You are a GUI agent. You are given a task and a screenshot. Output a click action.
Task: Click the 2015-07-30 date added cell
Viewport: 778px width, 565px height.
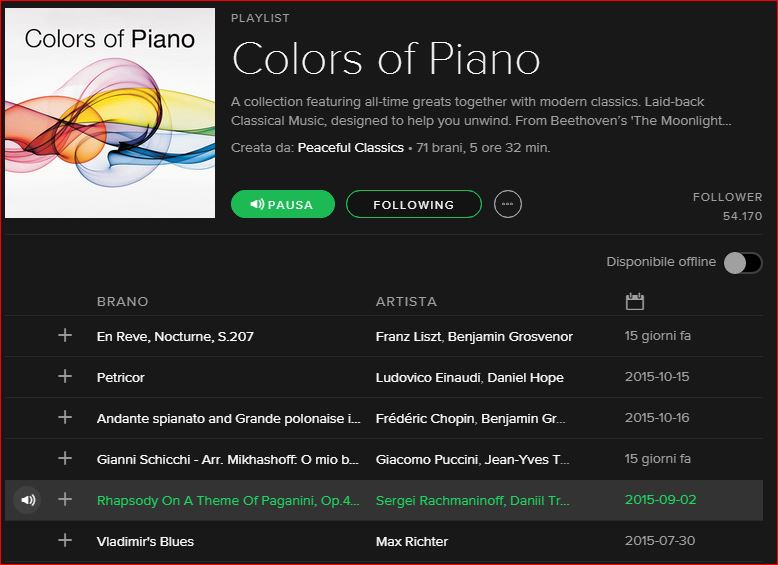tap(660, 540)
